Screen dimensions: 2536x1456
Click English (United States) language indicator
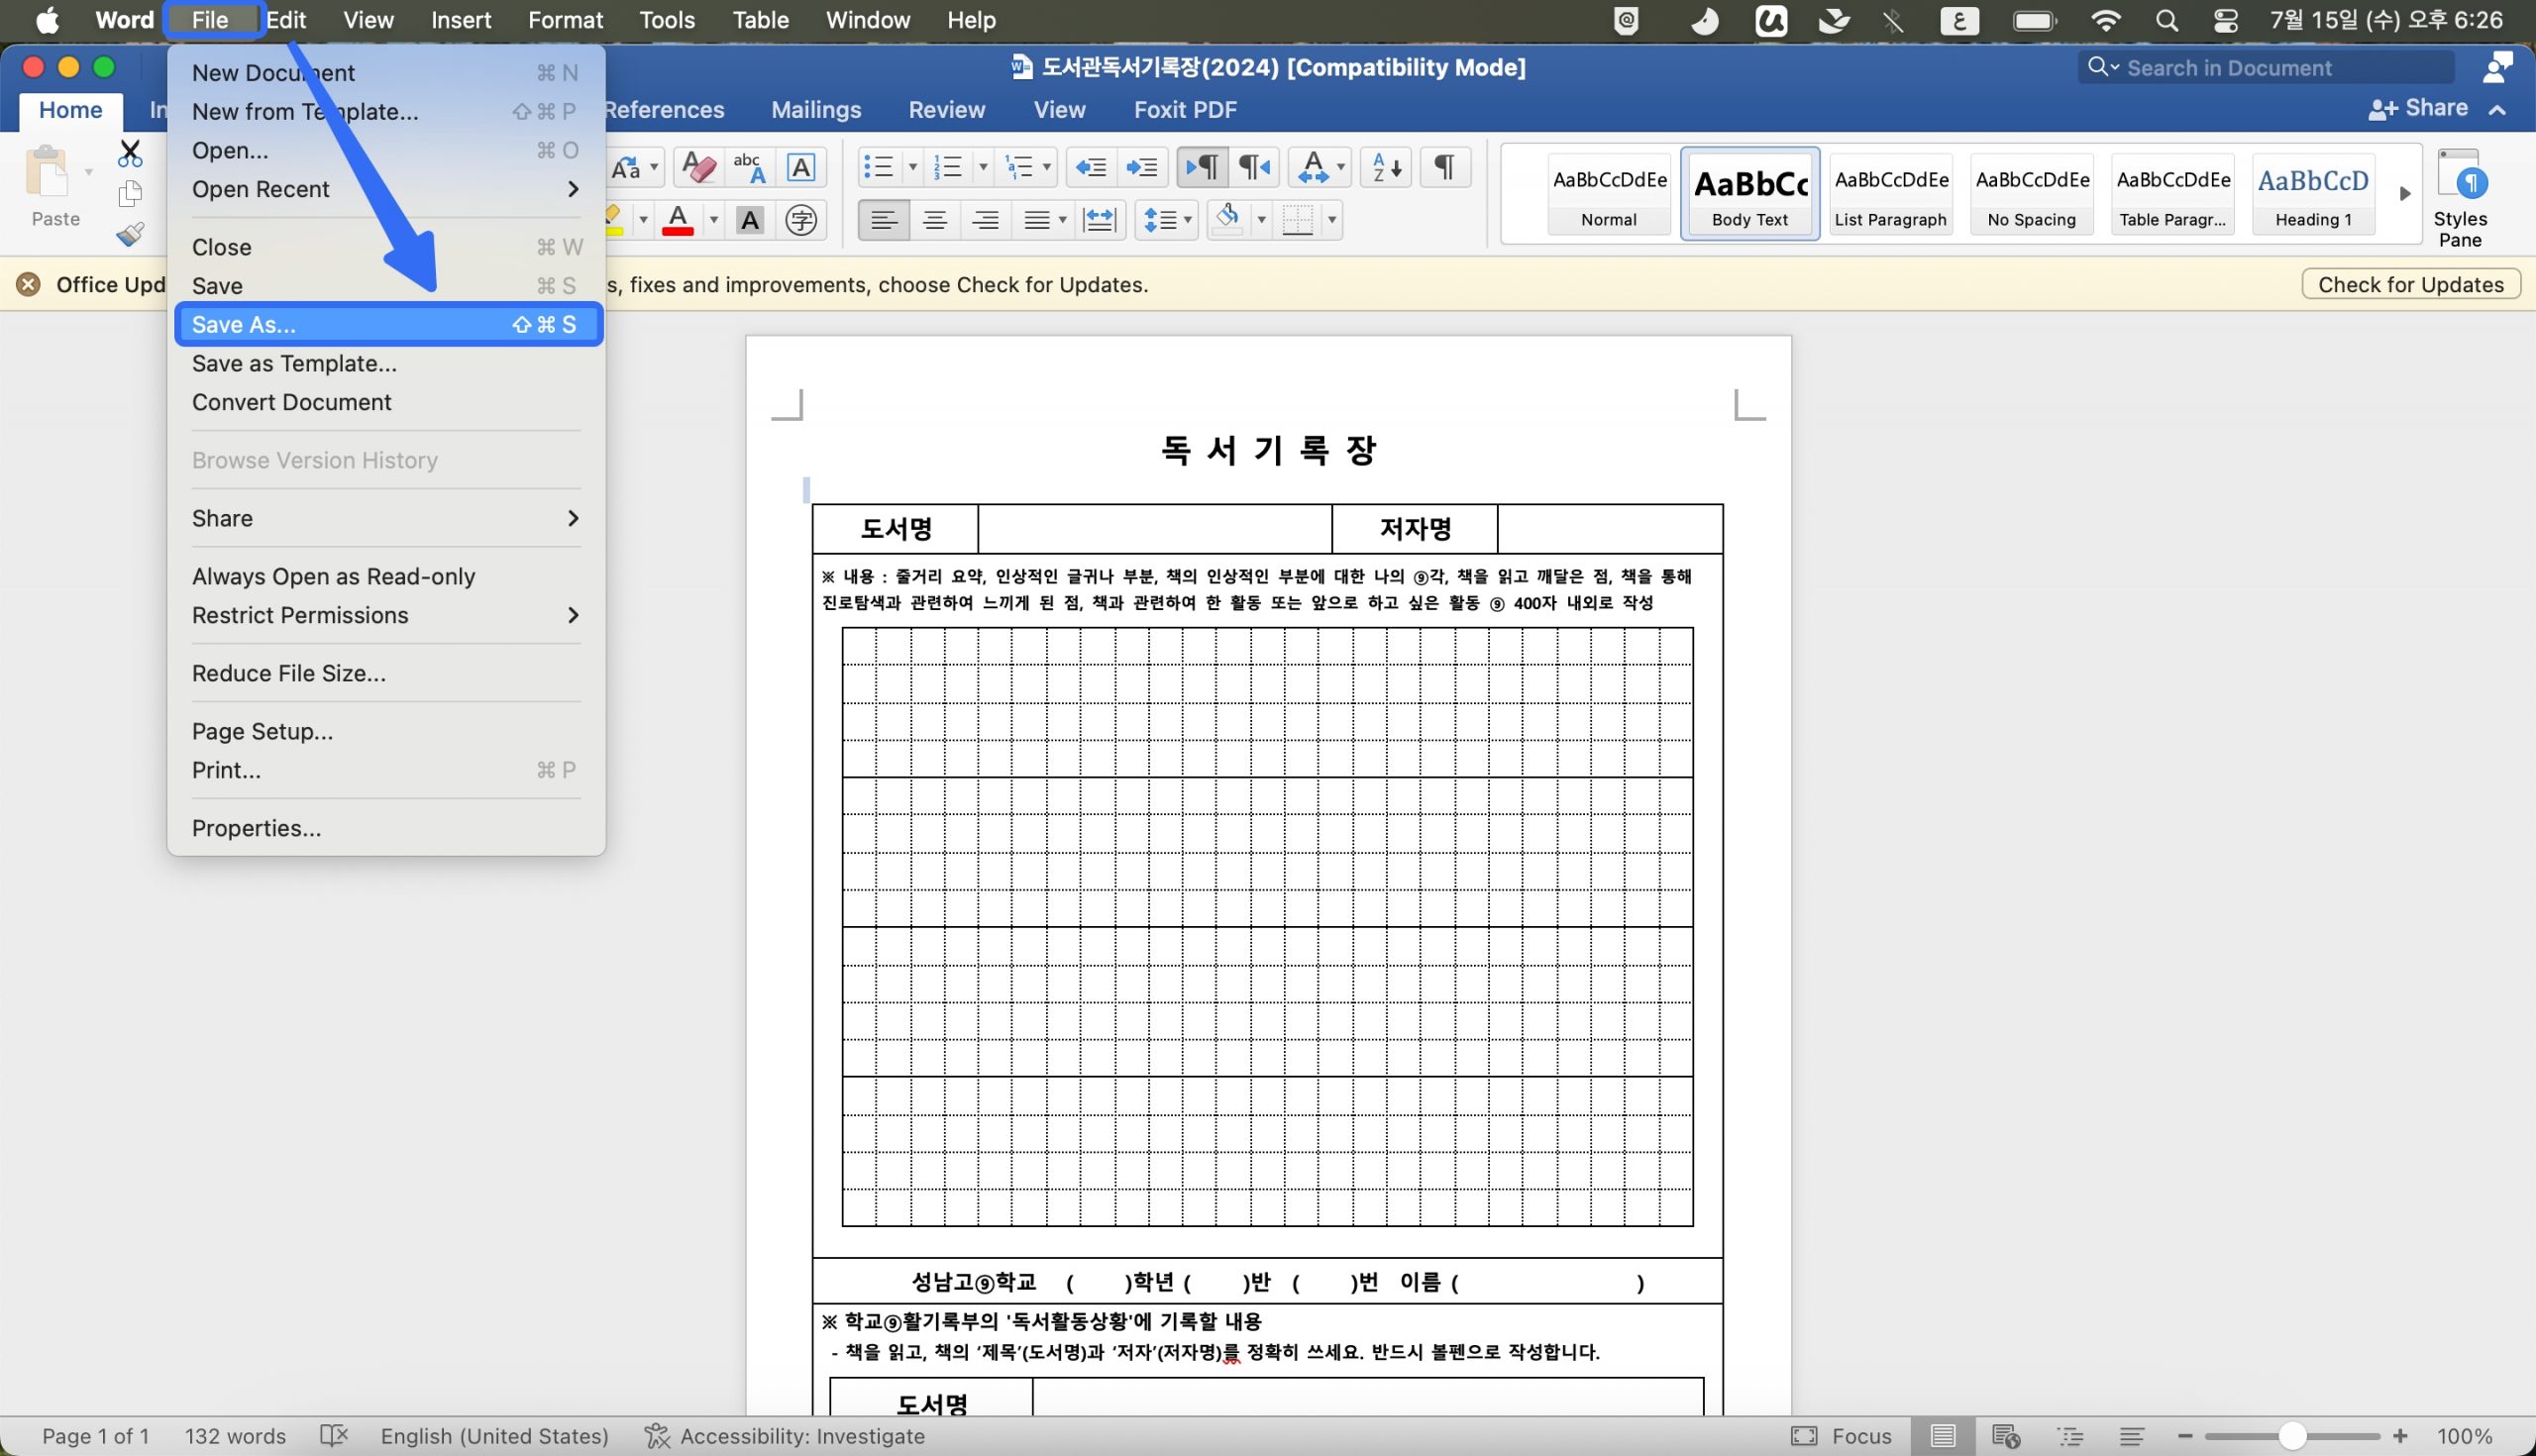[x=494, y=1436]
